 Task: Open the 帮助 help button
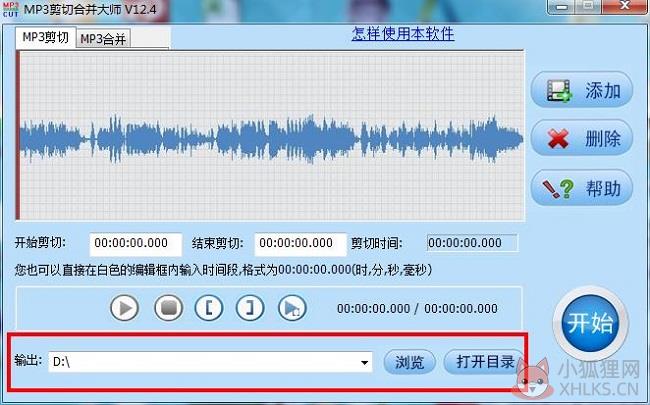582,188
